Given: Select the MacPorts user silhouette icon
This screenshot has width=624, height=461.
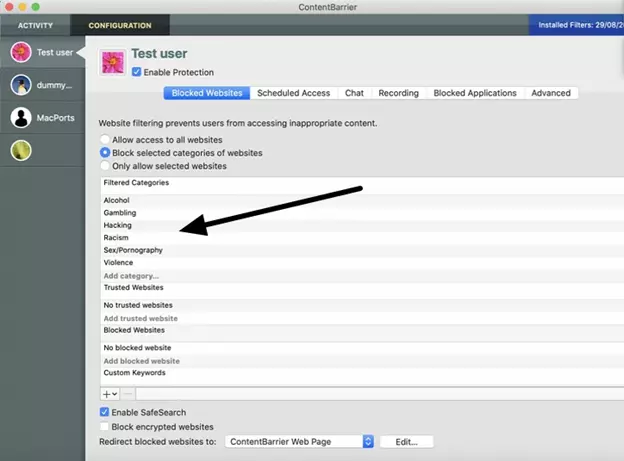Looking at the screenshot, I should coord(20,118).
